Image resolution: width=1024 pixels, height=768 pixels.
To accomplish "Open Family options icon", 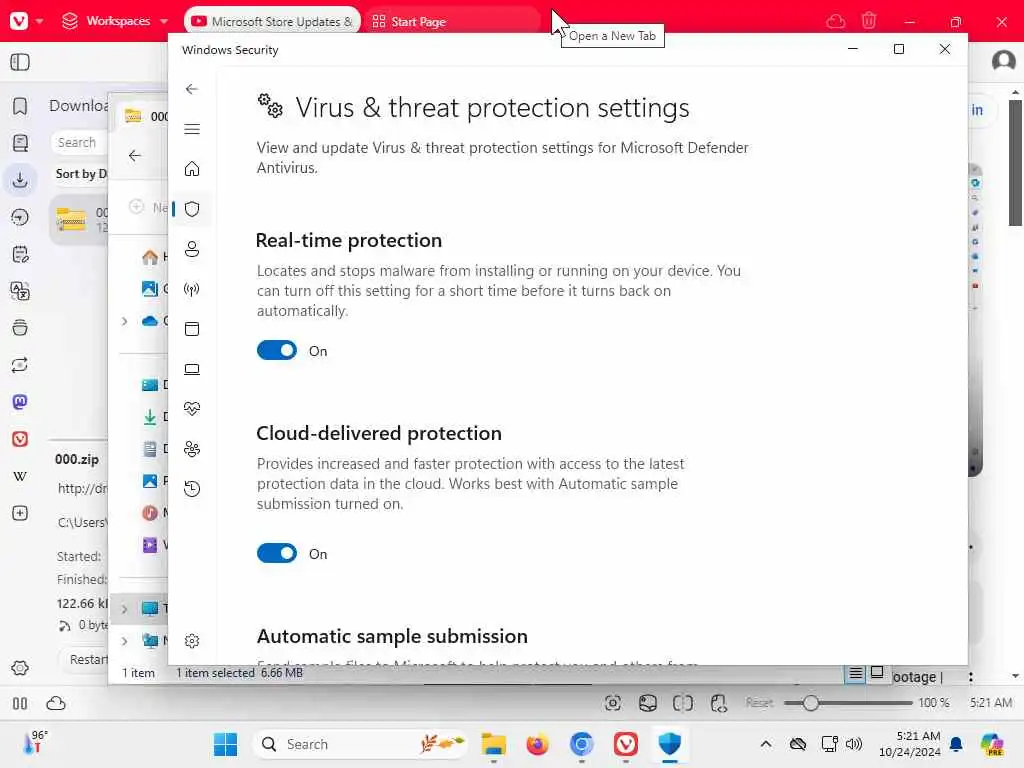I will (x=192, y=449).
